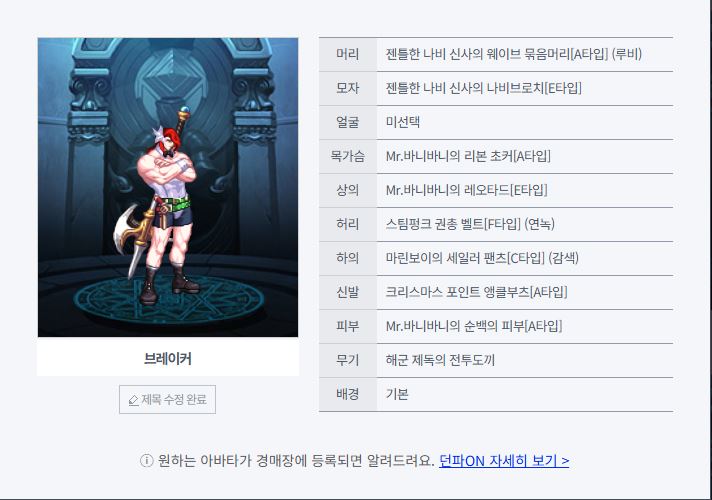Click the 배경 category label cell

[x=348, y=394]
